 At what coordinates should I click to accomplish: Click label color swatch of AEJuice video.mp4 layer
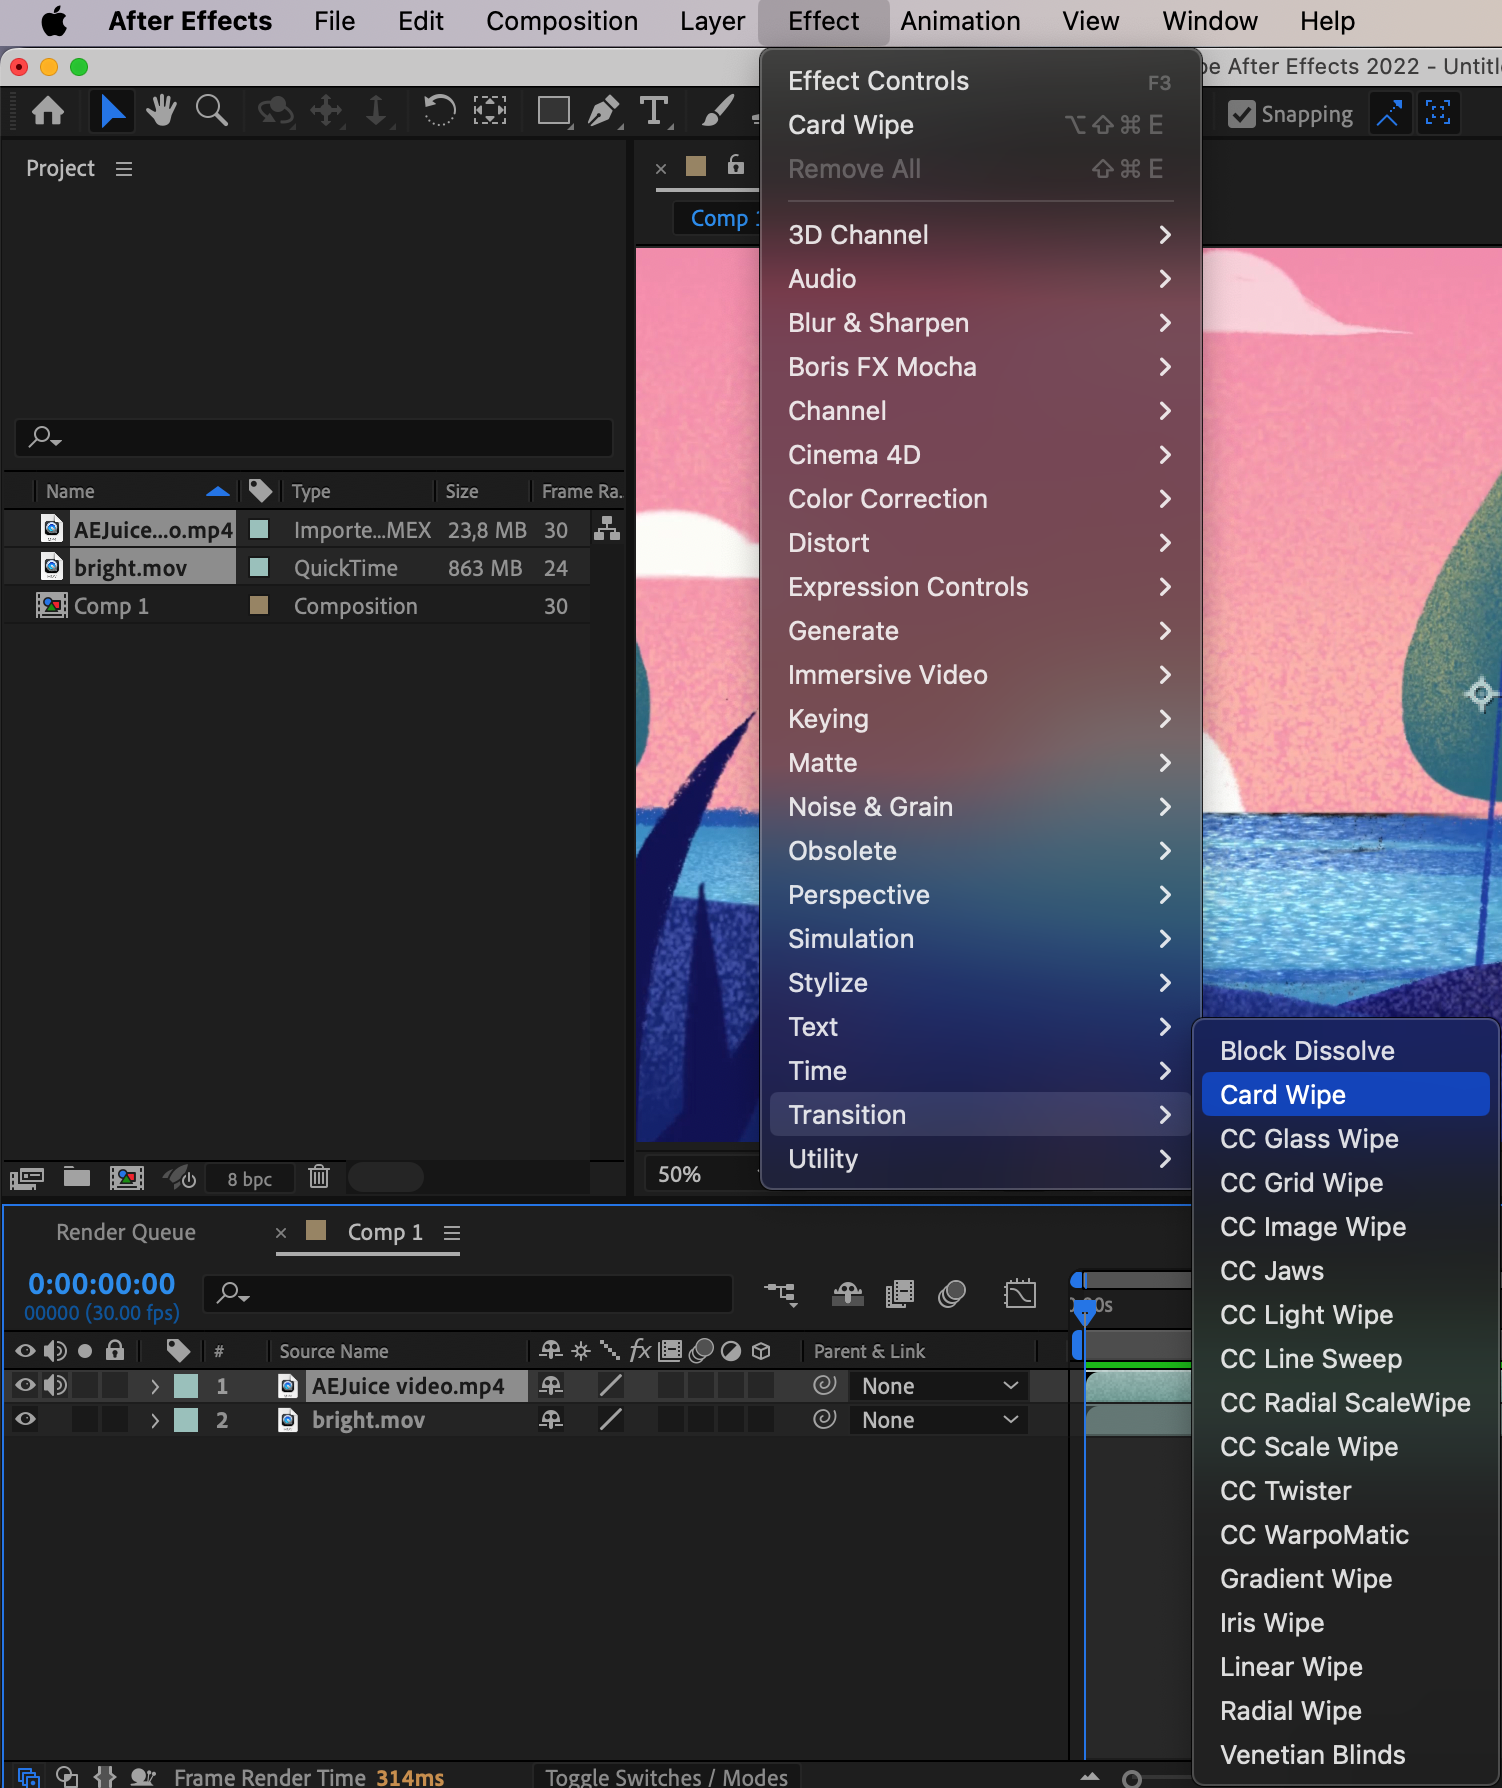pos(186,1386)
